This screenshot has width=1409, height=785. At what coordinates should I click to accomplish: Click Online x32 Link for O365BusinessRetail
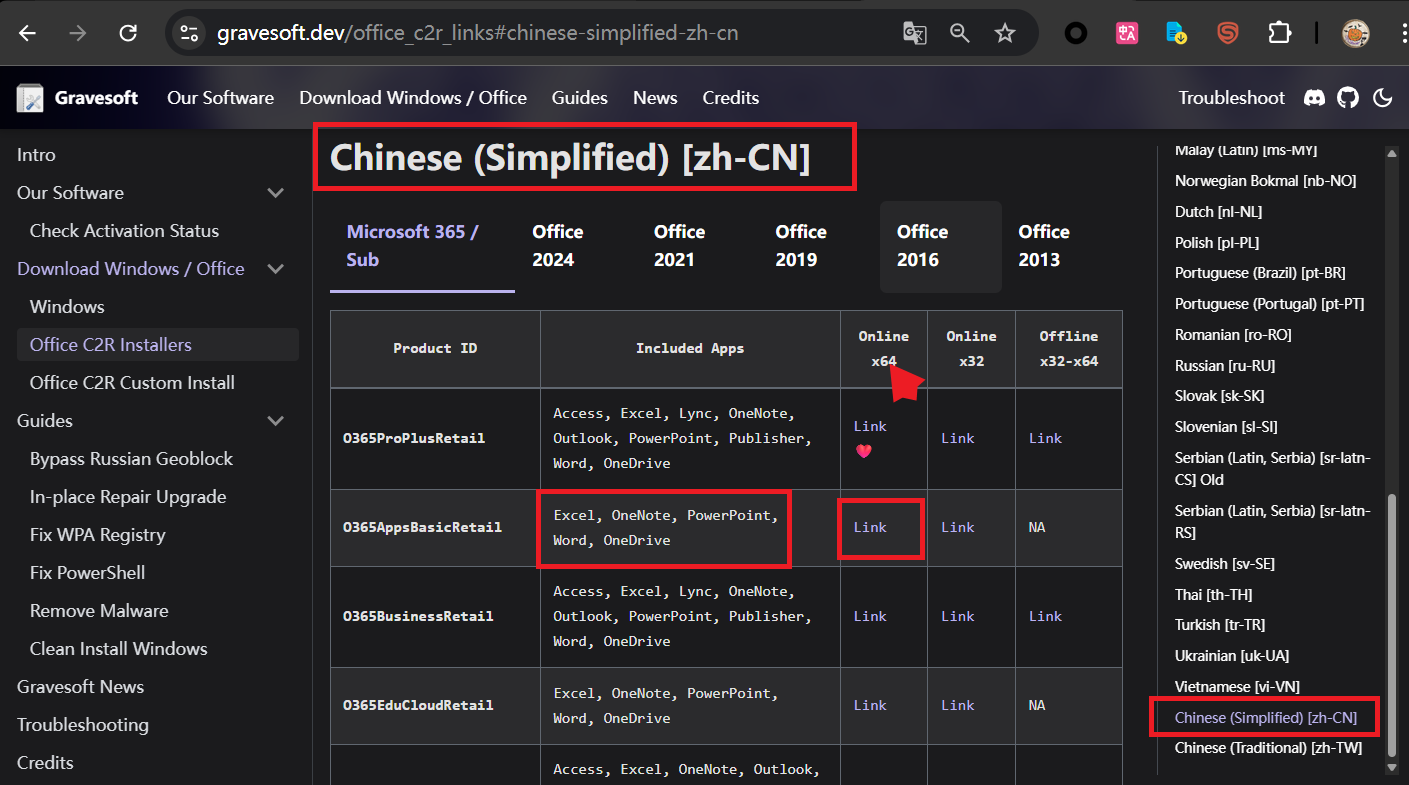pyautogui.click(x=957, y=616)
